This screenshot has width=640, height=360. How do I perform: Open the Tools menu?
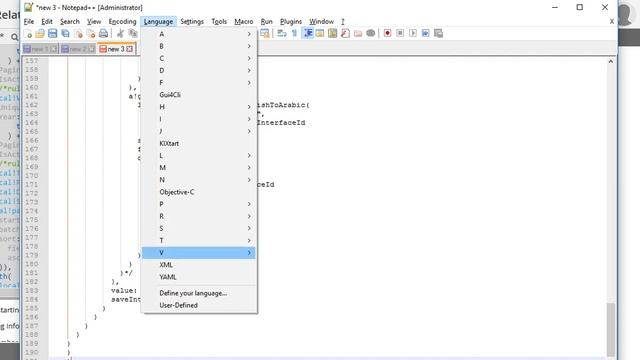pos(219,22)
